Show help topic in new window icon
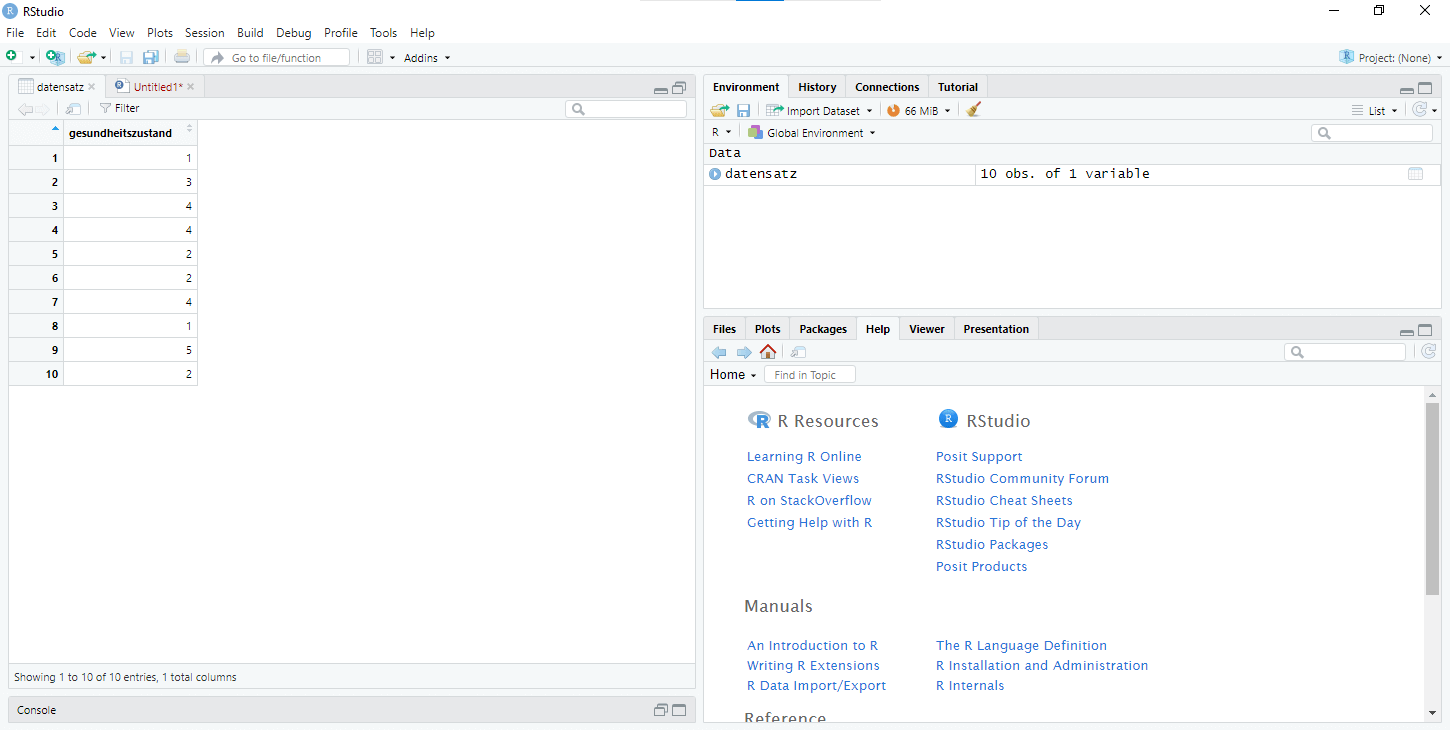Screen dimensions: 1450x730 pos(798,352)
